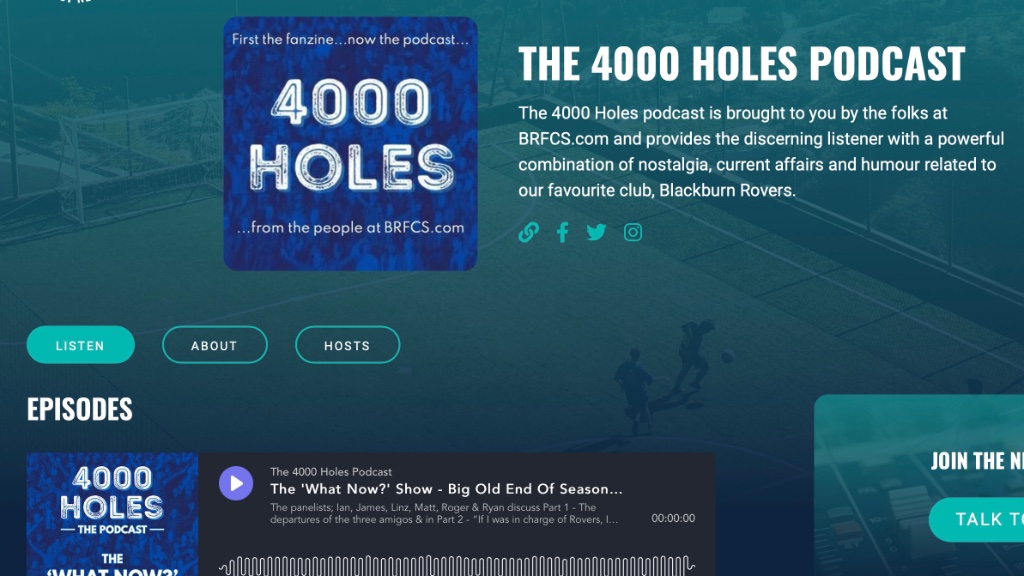The width and height of the screenshot is (1024, 576).
Task: Open the Instagram profile icon
Action: pyautogui.click(x=633, y=232)
